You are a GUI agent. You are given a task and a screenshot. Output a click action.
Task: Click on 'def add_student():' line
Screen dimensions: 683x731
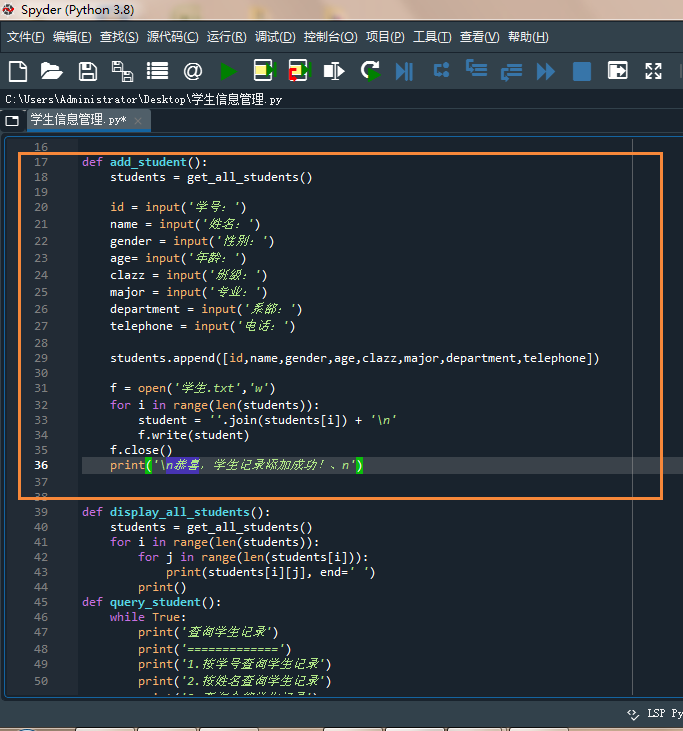[x=145, y=162]
